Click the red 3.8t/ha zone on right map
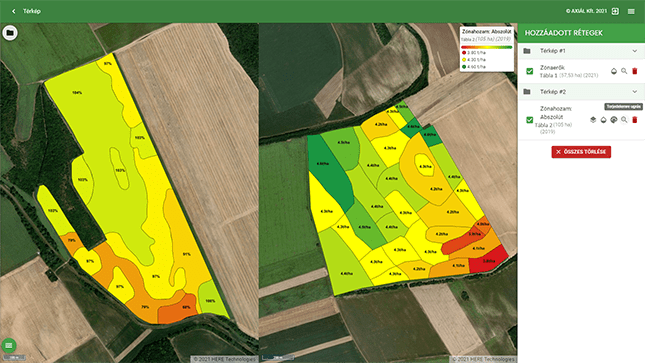645x363 pixels. click(489, 260)
